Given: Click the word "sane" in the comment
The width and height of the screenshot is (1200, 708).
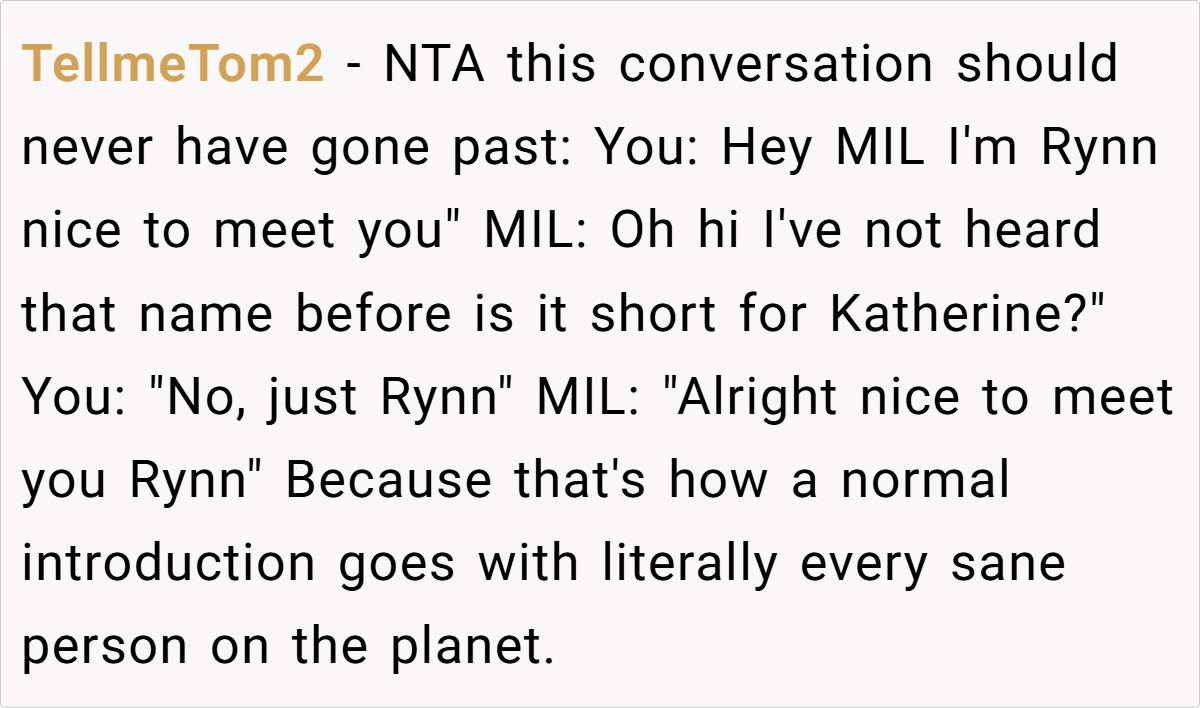Looking at the screenshot, I should (1009, 564).
